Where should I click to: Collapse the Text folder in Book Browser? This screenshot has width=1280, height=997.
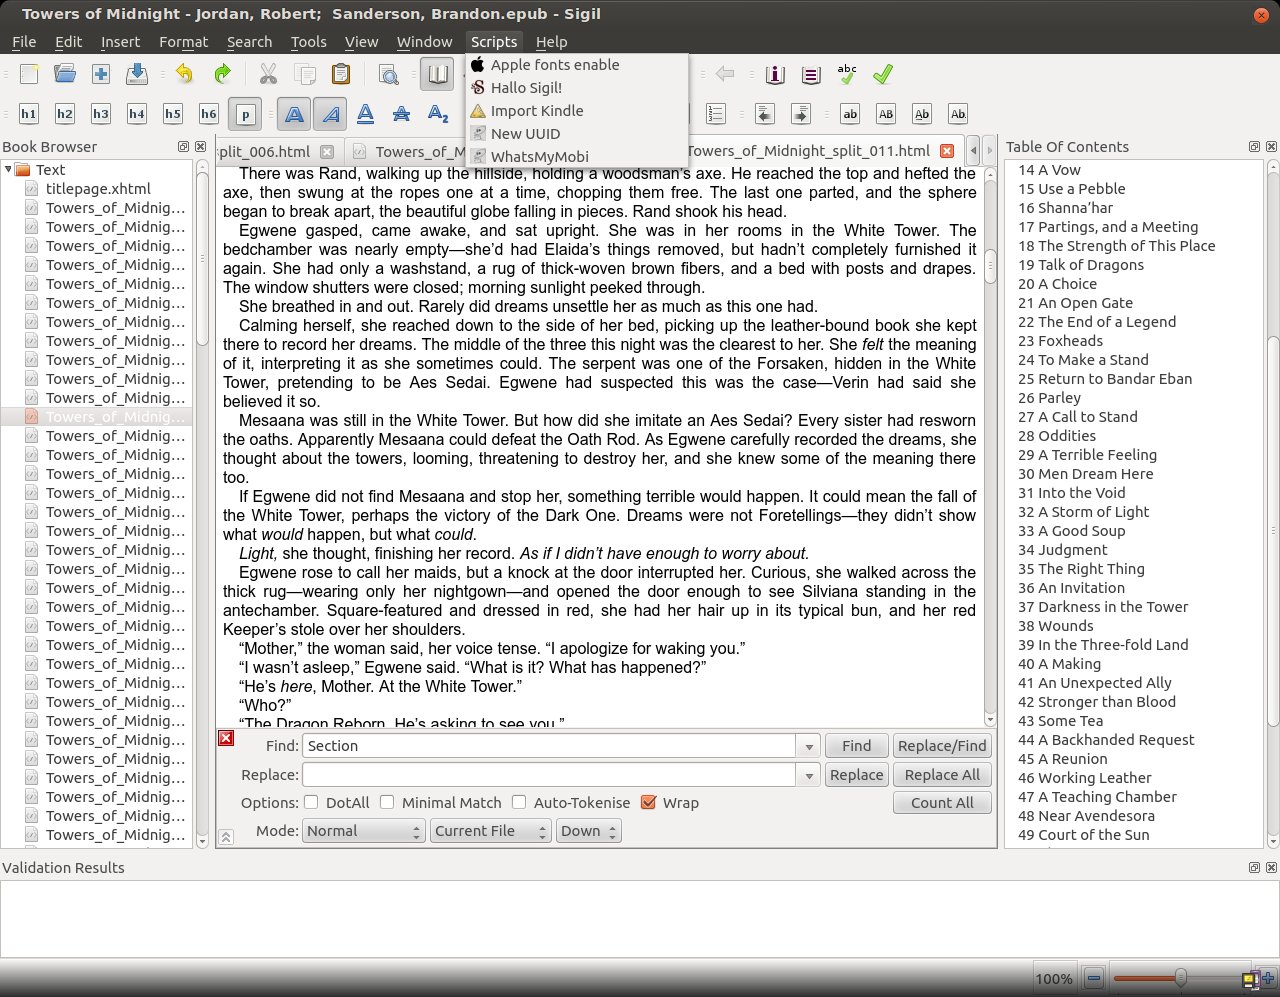point(8,170)
